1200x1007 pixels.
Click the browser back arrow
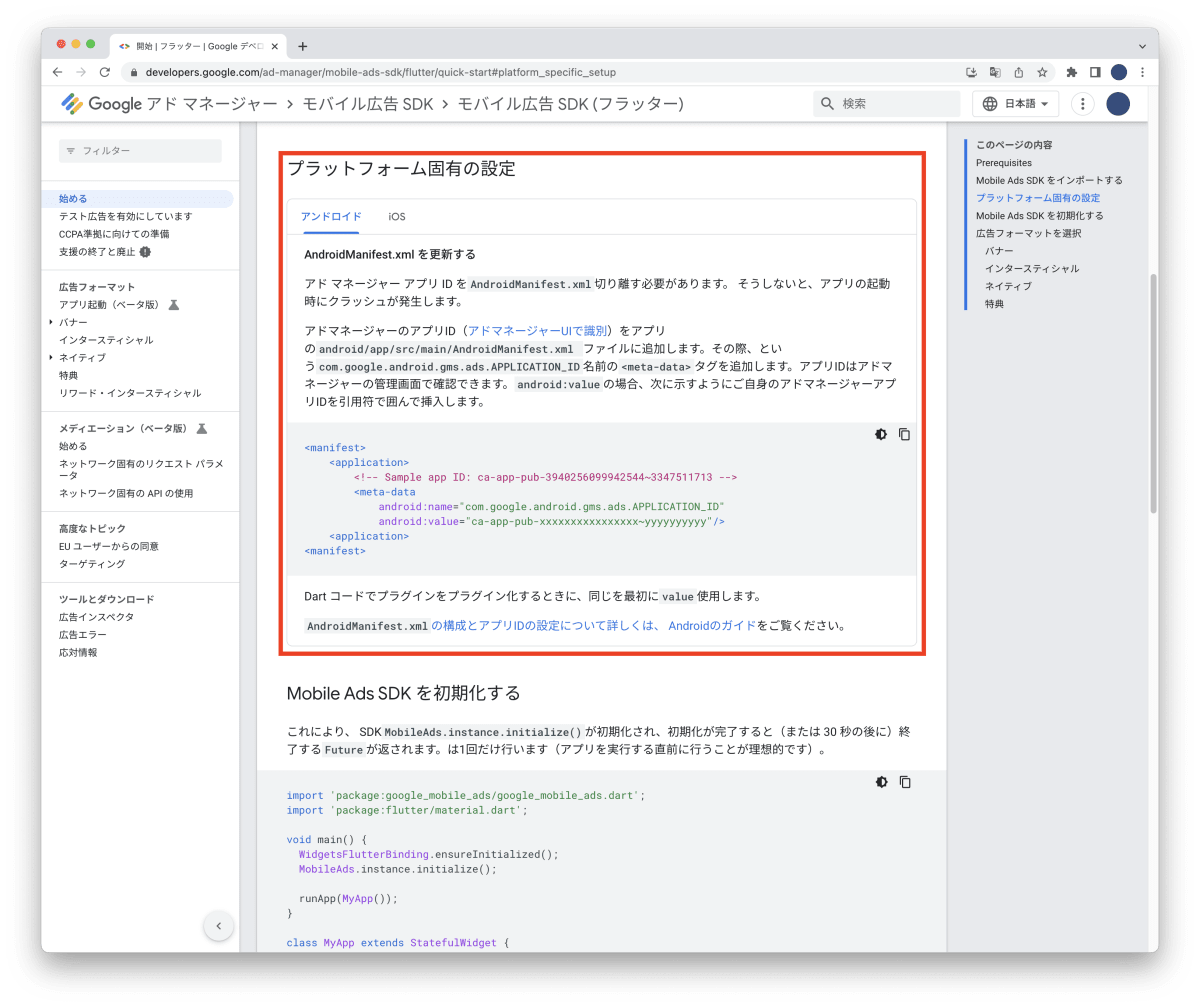57,72
